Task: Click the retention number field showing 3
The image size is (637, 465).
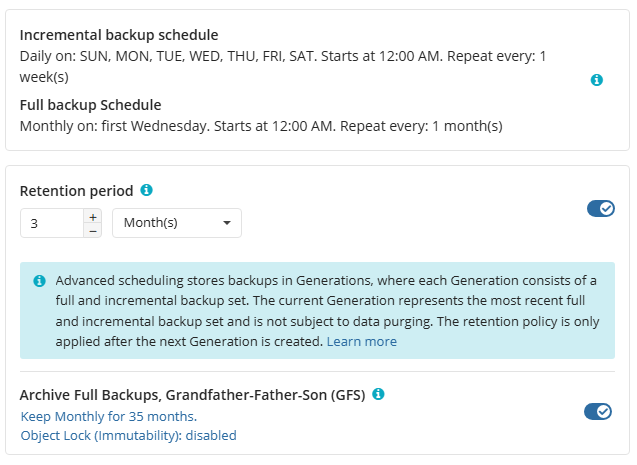Action: [x=52, y=223]
